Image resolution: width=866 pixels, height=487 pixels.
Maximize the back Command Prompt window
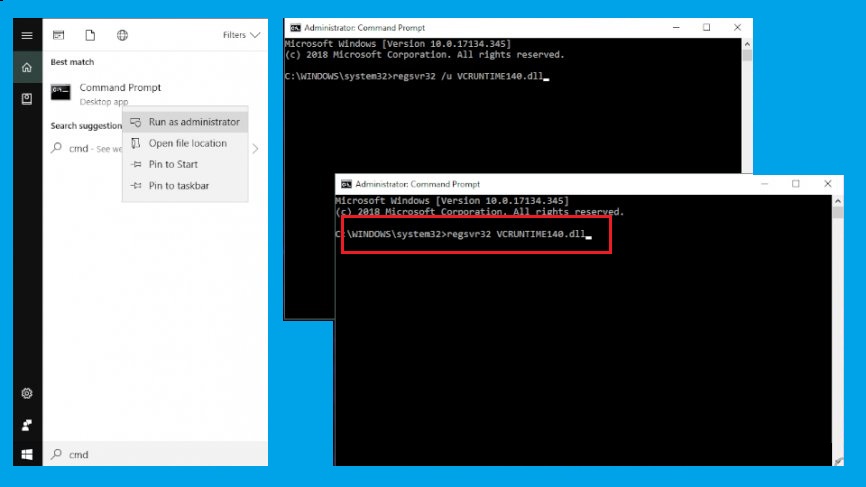tap(706, 27)
